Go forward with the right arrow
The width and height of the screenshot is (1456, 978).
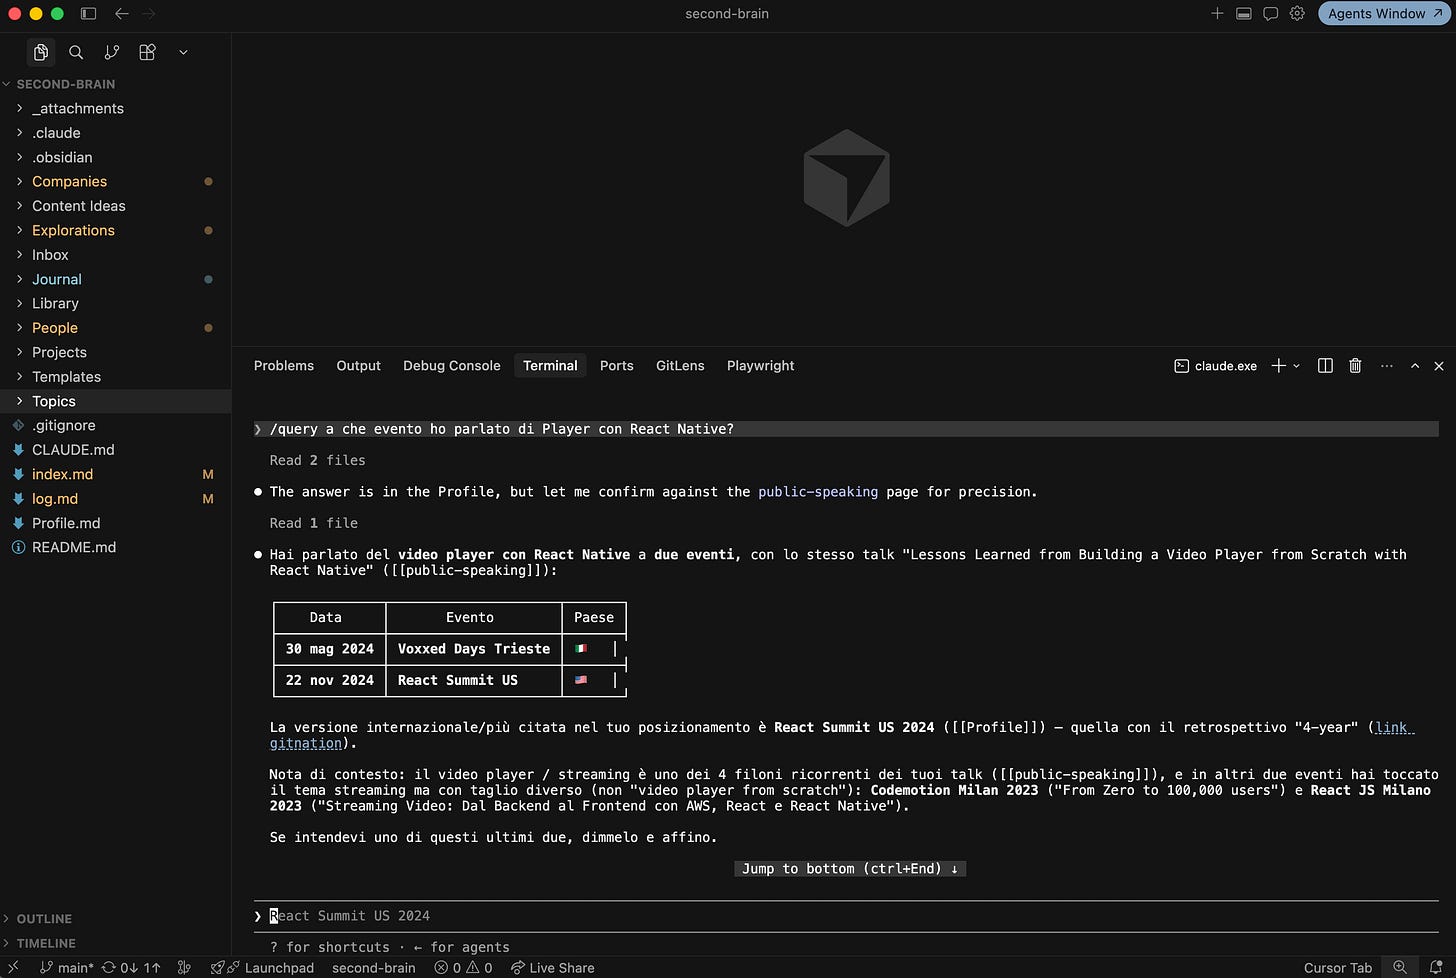[x=150, y=14]
